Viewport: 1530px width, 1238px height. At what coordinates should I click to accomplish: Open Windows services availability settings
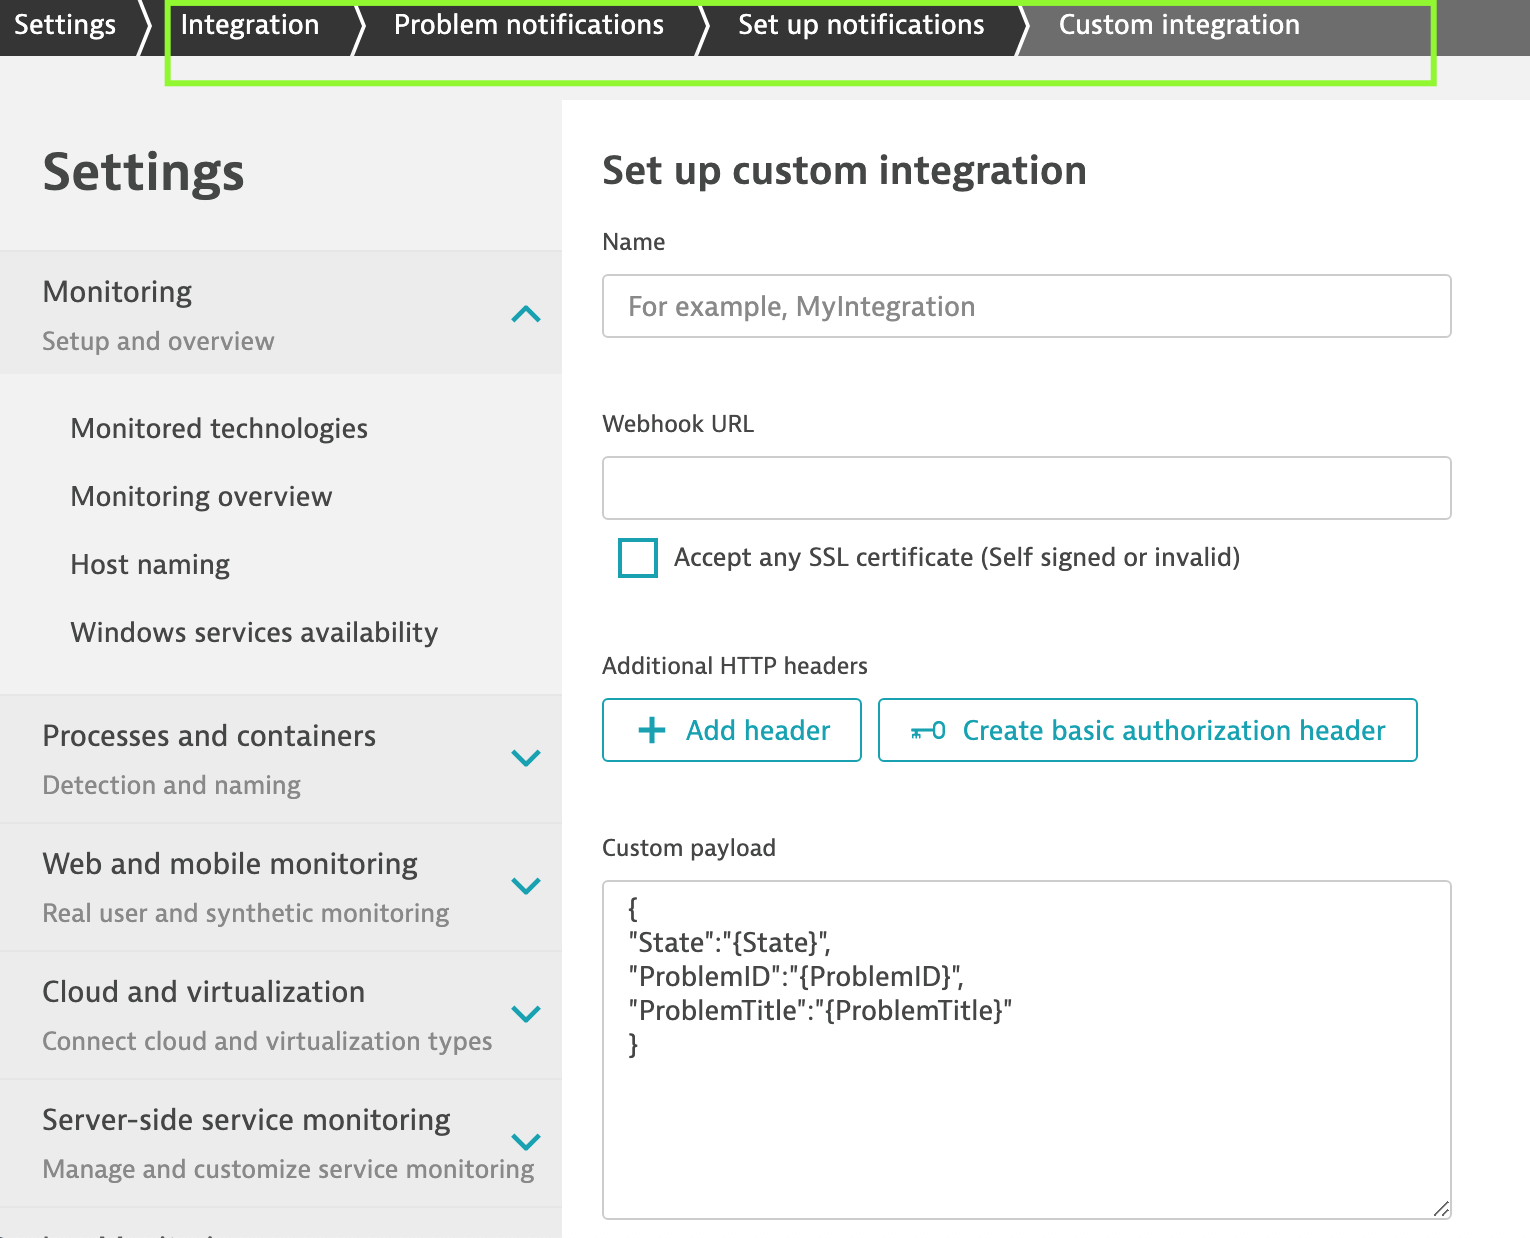(254, 632)
